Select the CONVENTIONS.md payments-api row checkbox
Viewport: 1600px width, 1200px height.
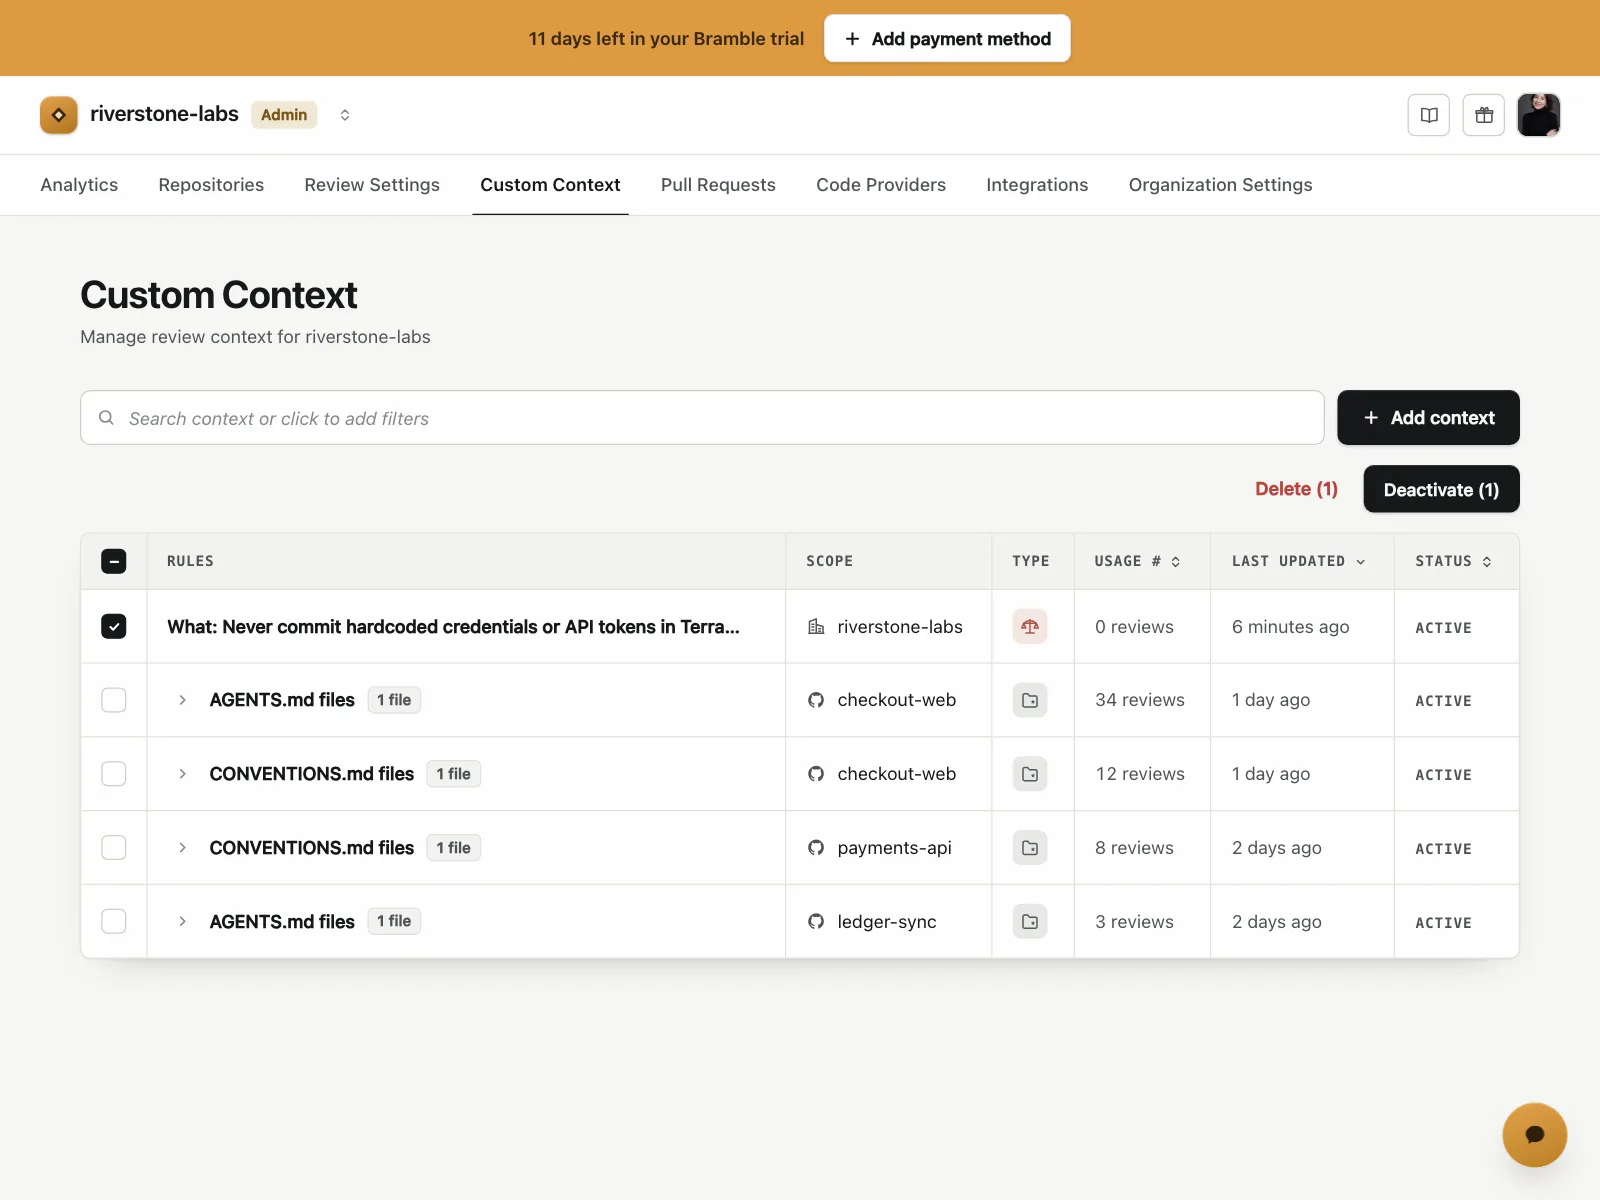114,848
